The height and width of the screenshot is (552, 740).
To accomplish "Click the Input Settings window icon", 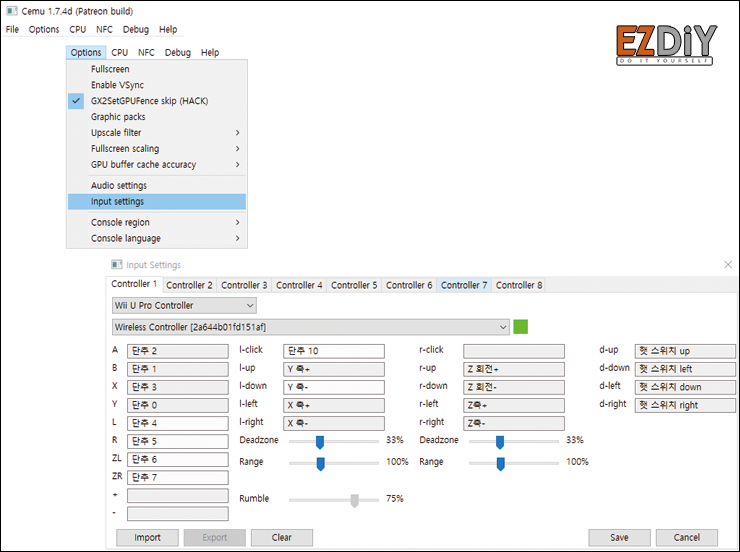I will coord(117,264).
